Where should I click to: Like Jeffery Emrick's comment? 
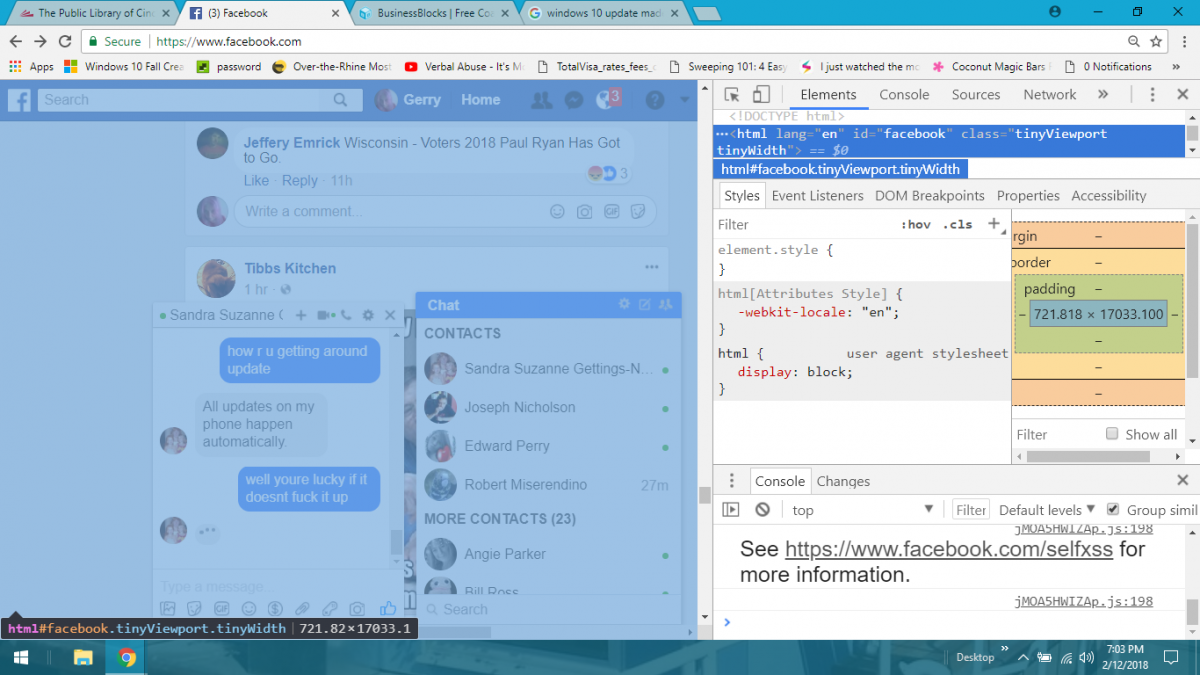(257, 181)
